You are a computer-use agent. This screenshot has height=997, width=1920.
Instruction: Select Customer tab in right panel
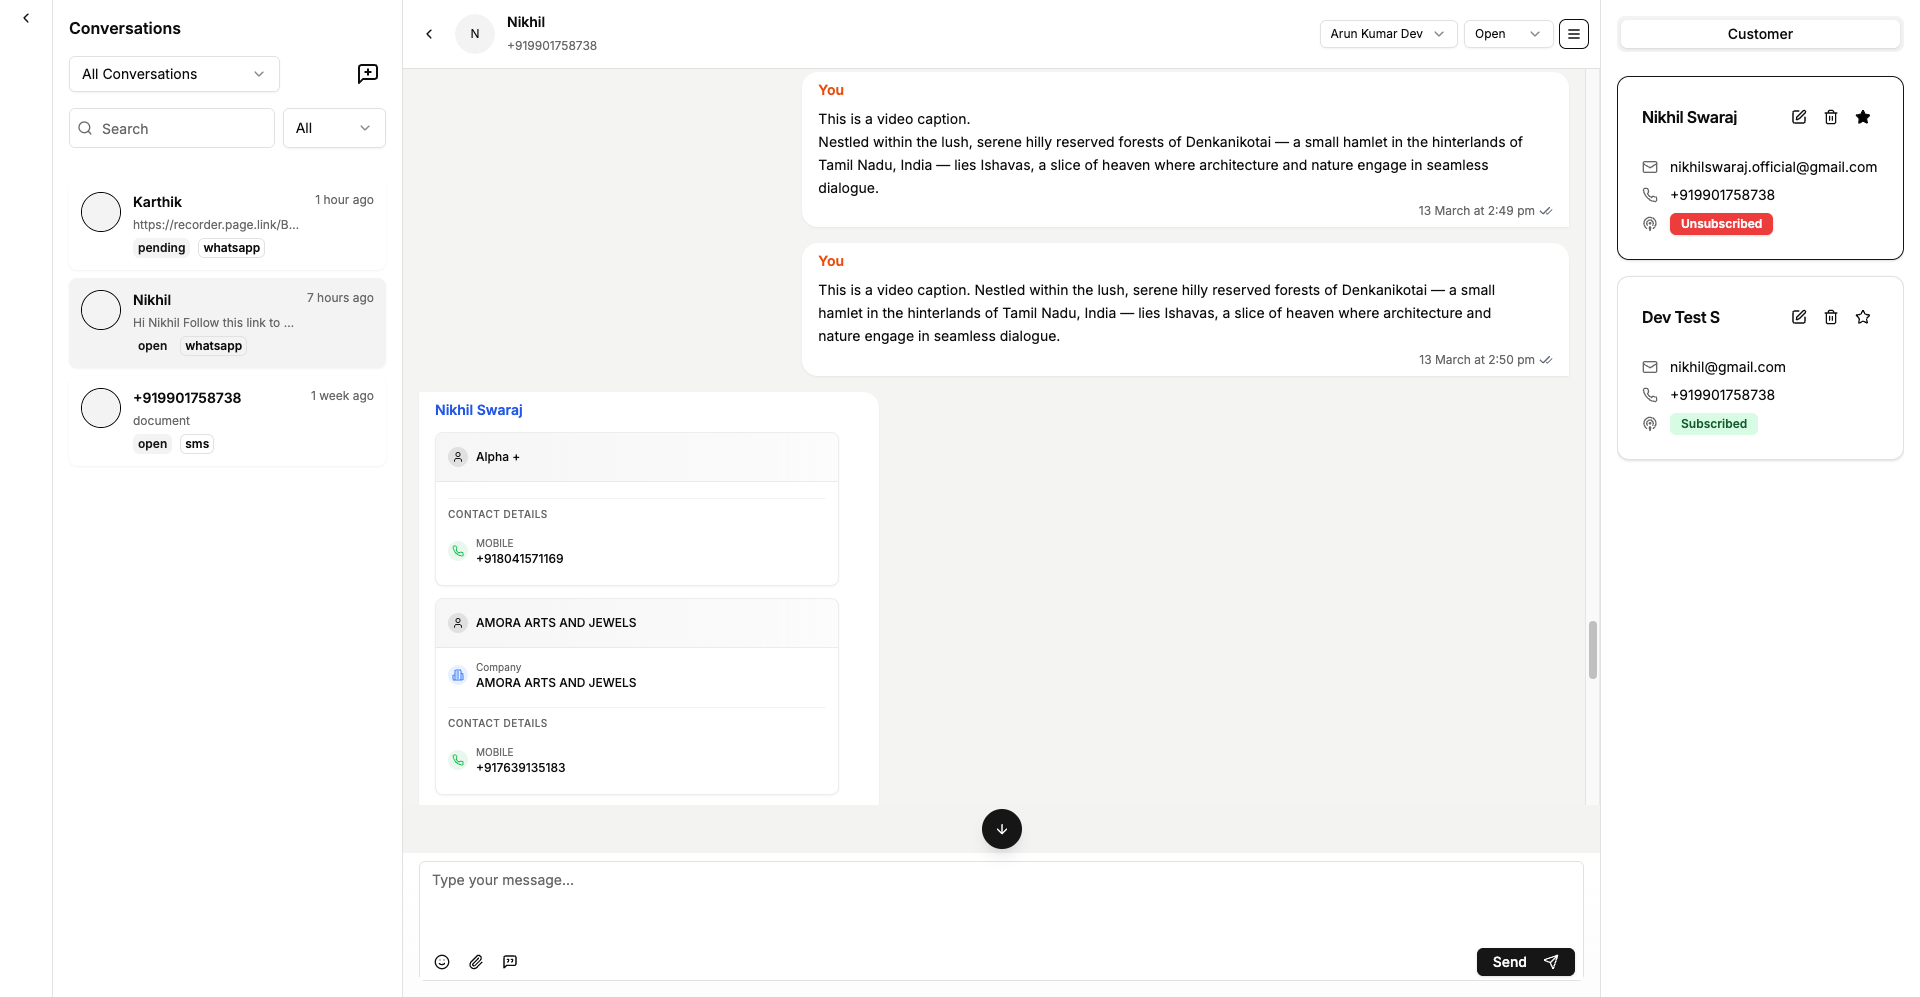coord(1760,34)
